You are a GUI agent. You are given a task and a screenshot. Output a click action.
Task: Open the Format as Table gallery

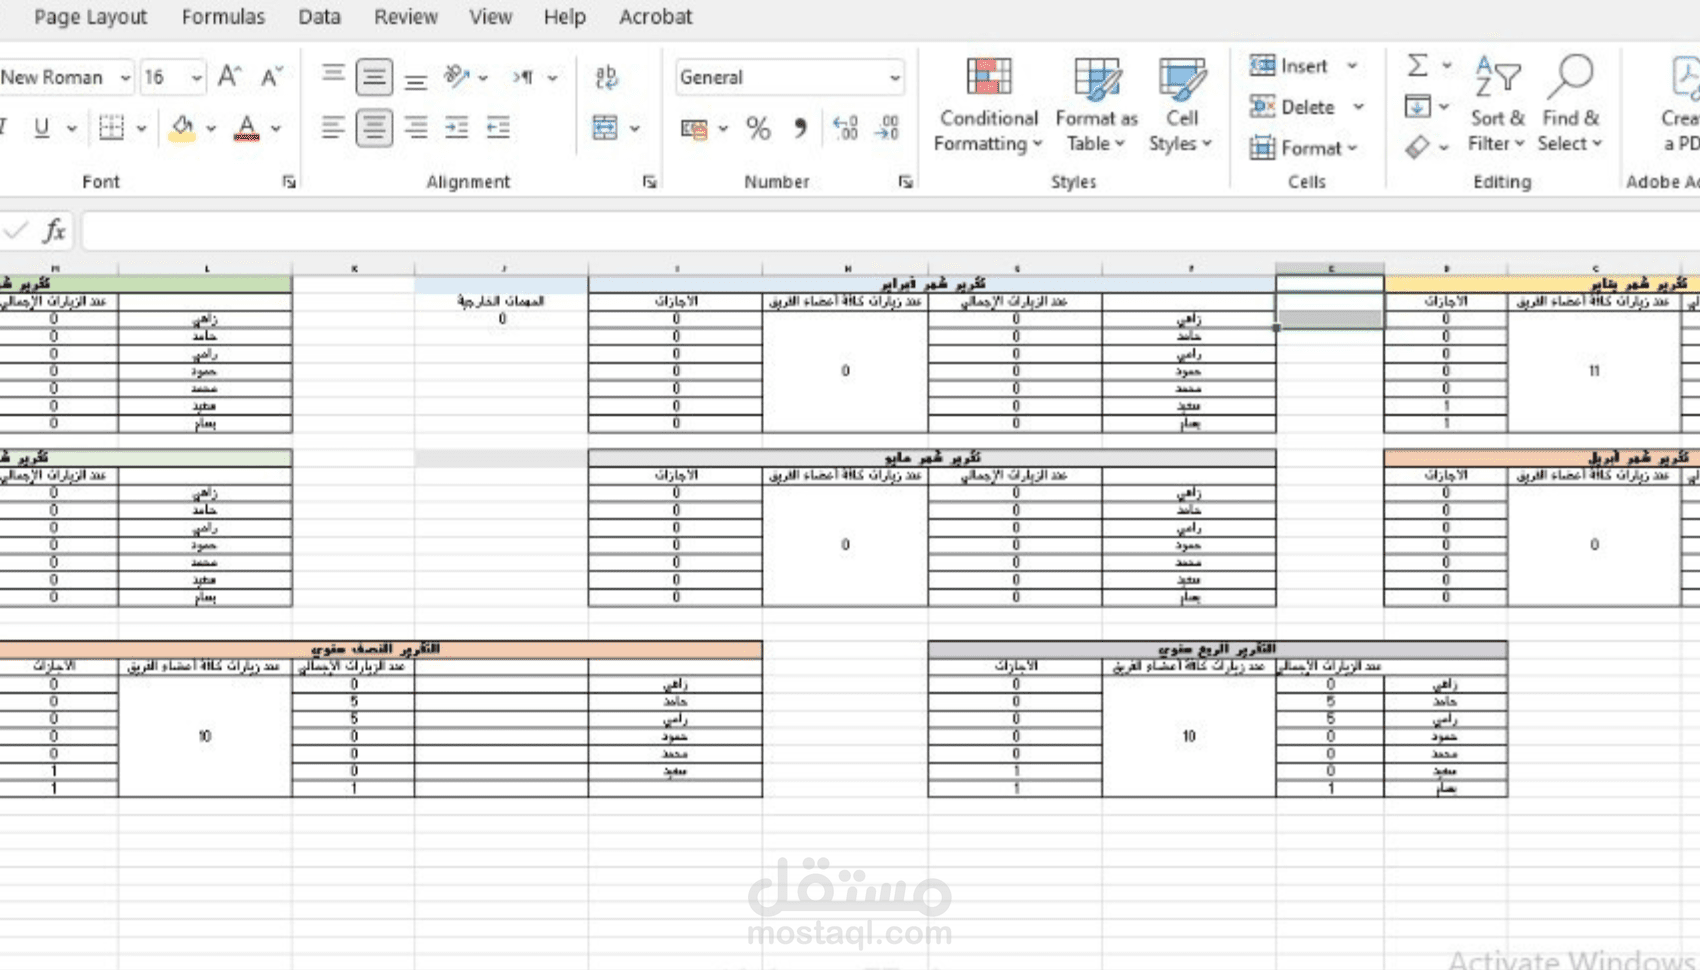[1096, 105]
